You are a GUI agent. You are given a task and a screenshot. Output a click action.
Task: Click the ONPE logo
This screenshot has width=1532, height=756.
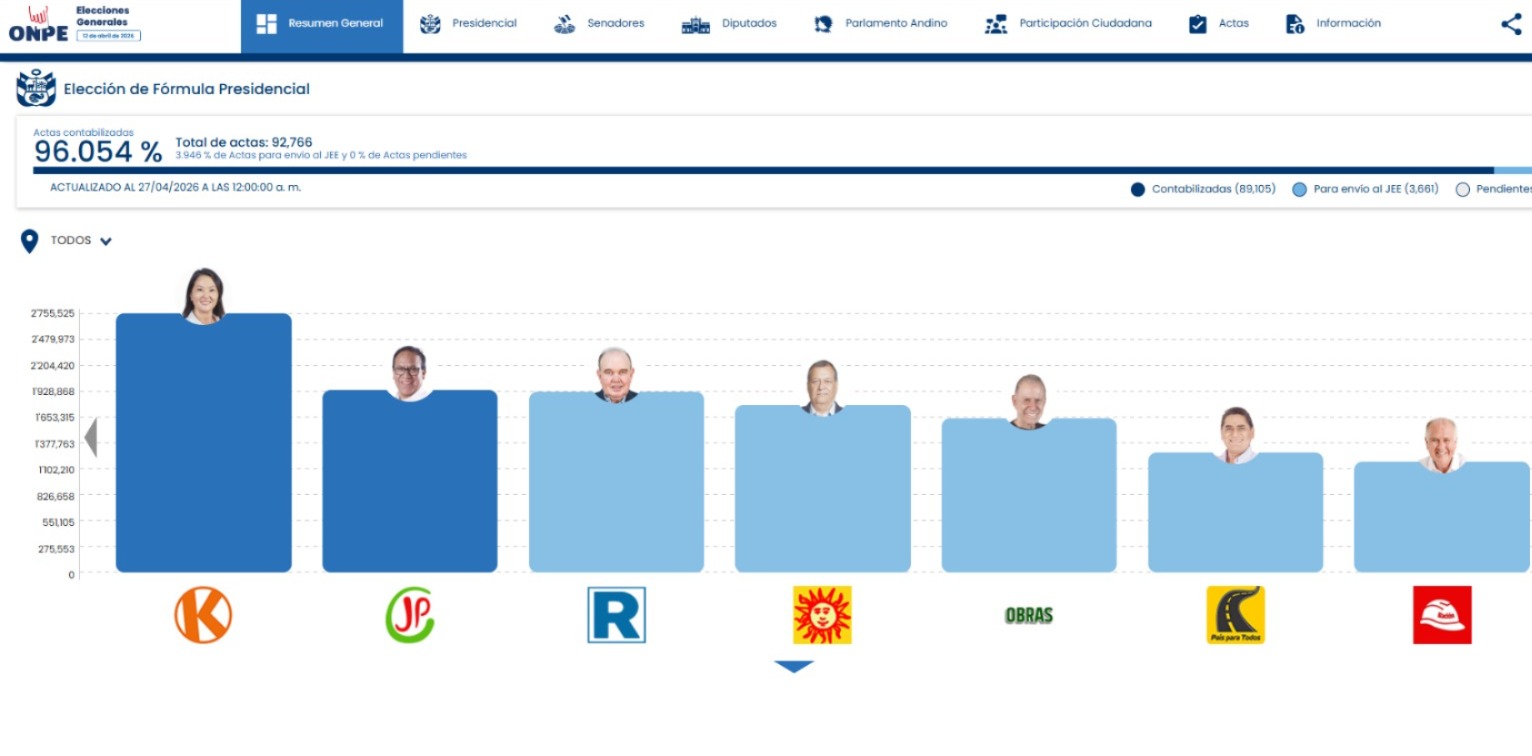38,25
